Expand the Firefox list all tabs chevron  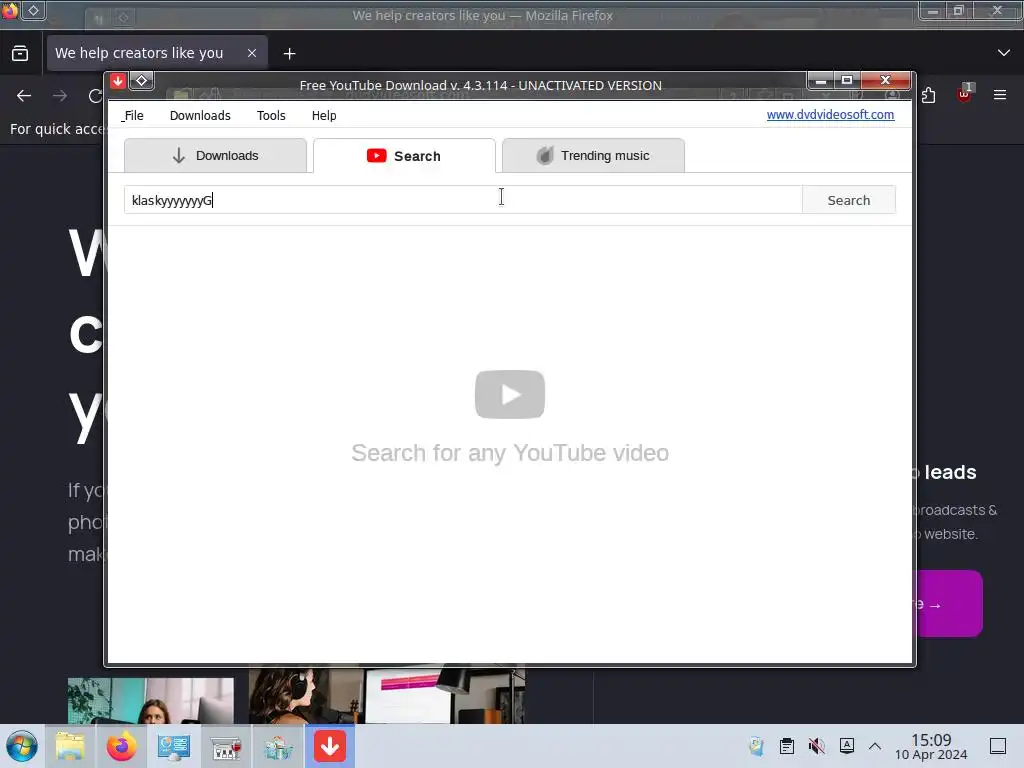[x=1004, y=53]
